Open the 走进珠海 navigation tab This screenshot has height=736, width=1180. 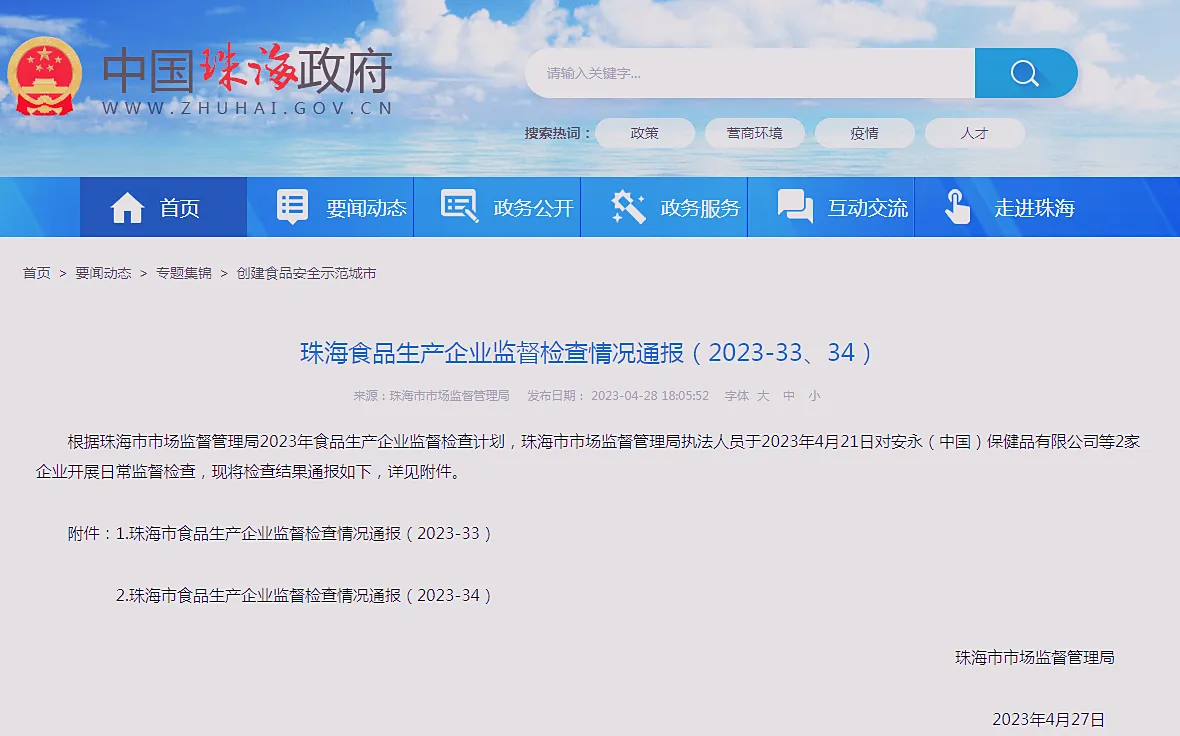click(999, 207)
